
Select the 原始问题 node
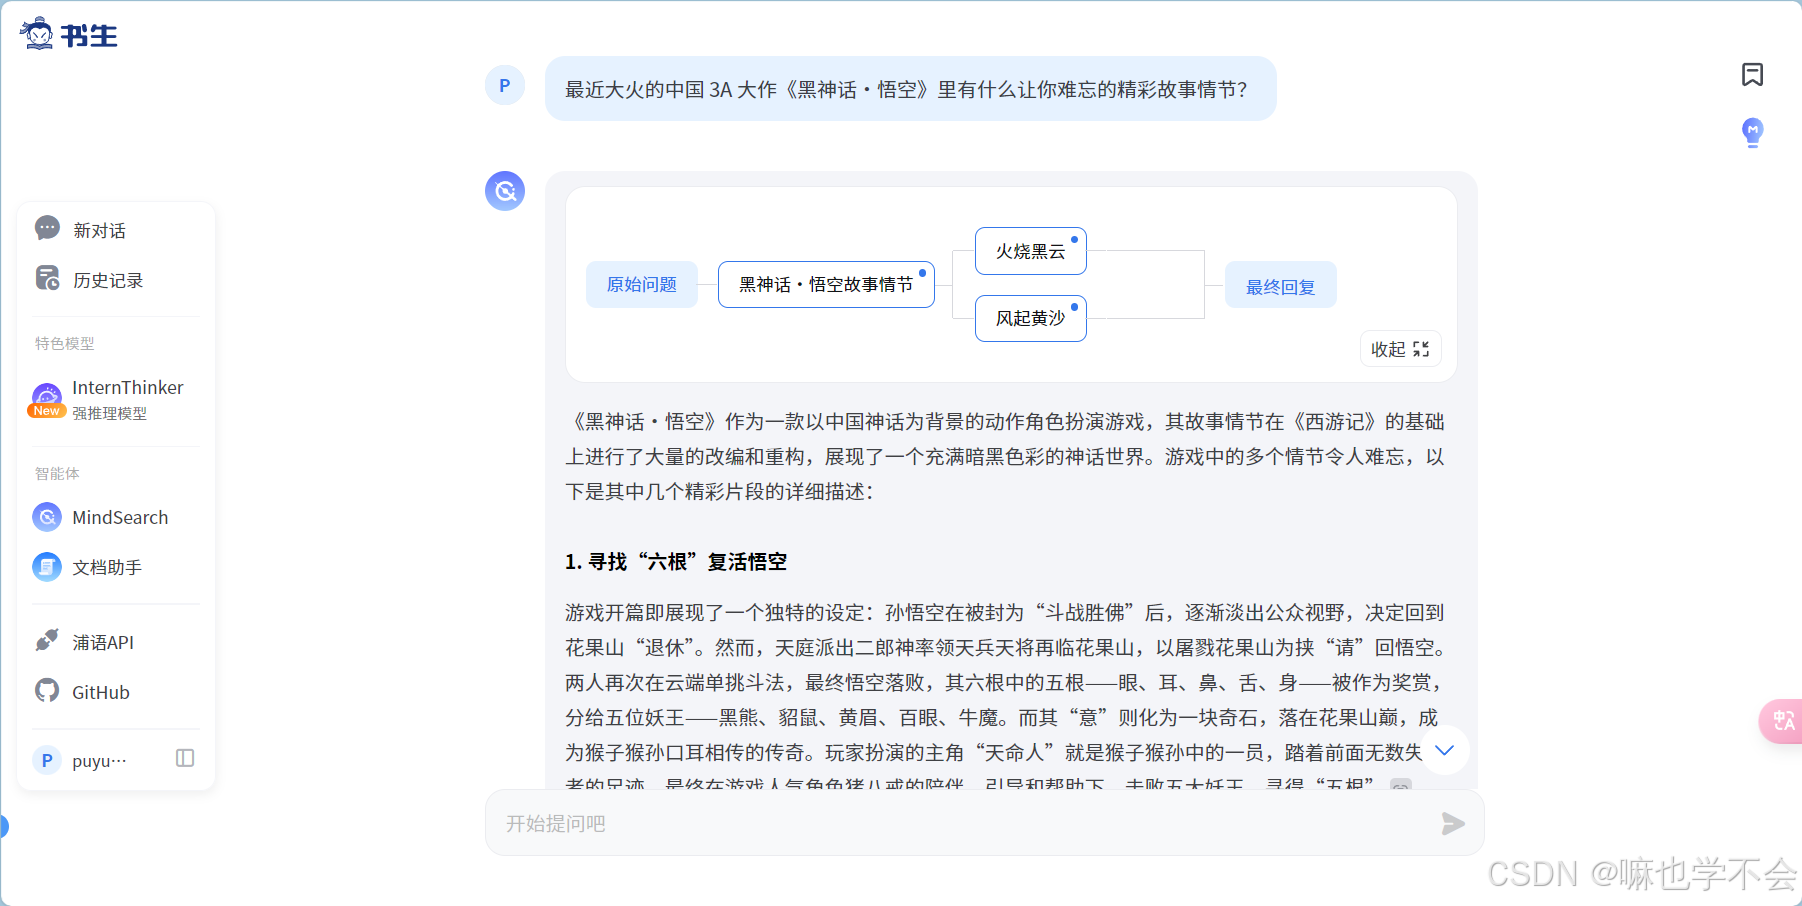[x=642, y=284]
